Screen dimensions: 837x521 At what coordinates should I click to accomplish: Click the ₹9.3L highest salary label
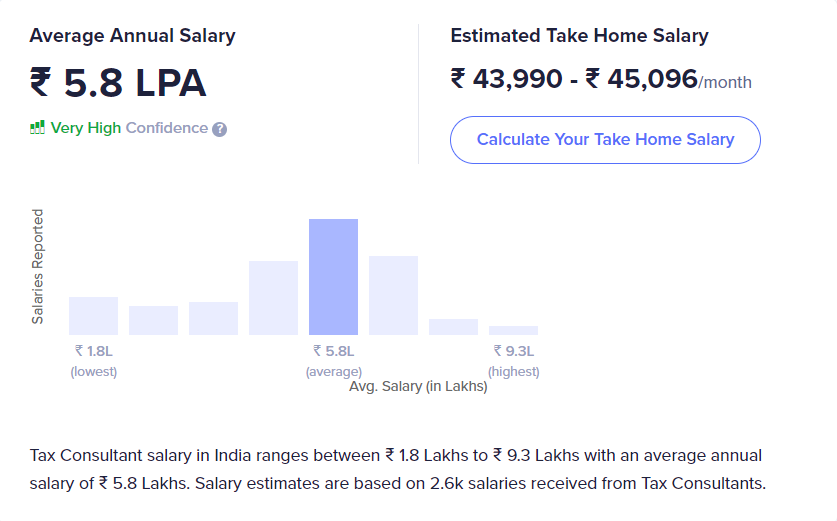[x=514, y=351]
